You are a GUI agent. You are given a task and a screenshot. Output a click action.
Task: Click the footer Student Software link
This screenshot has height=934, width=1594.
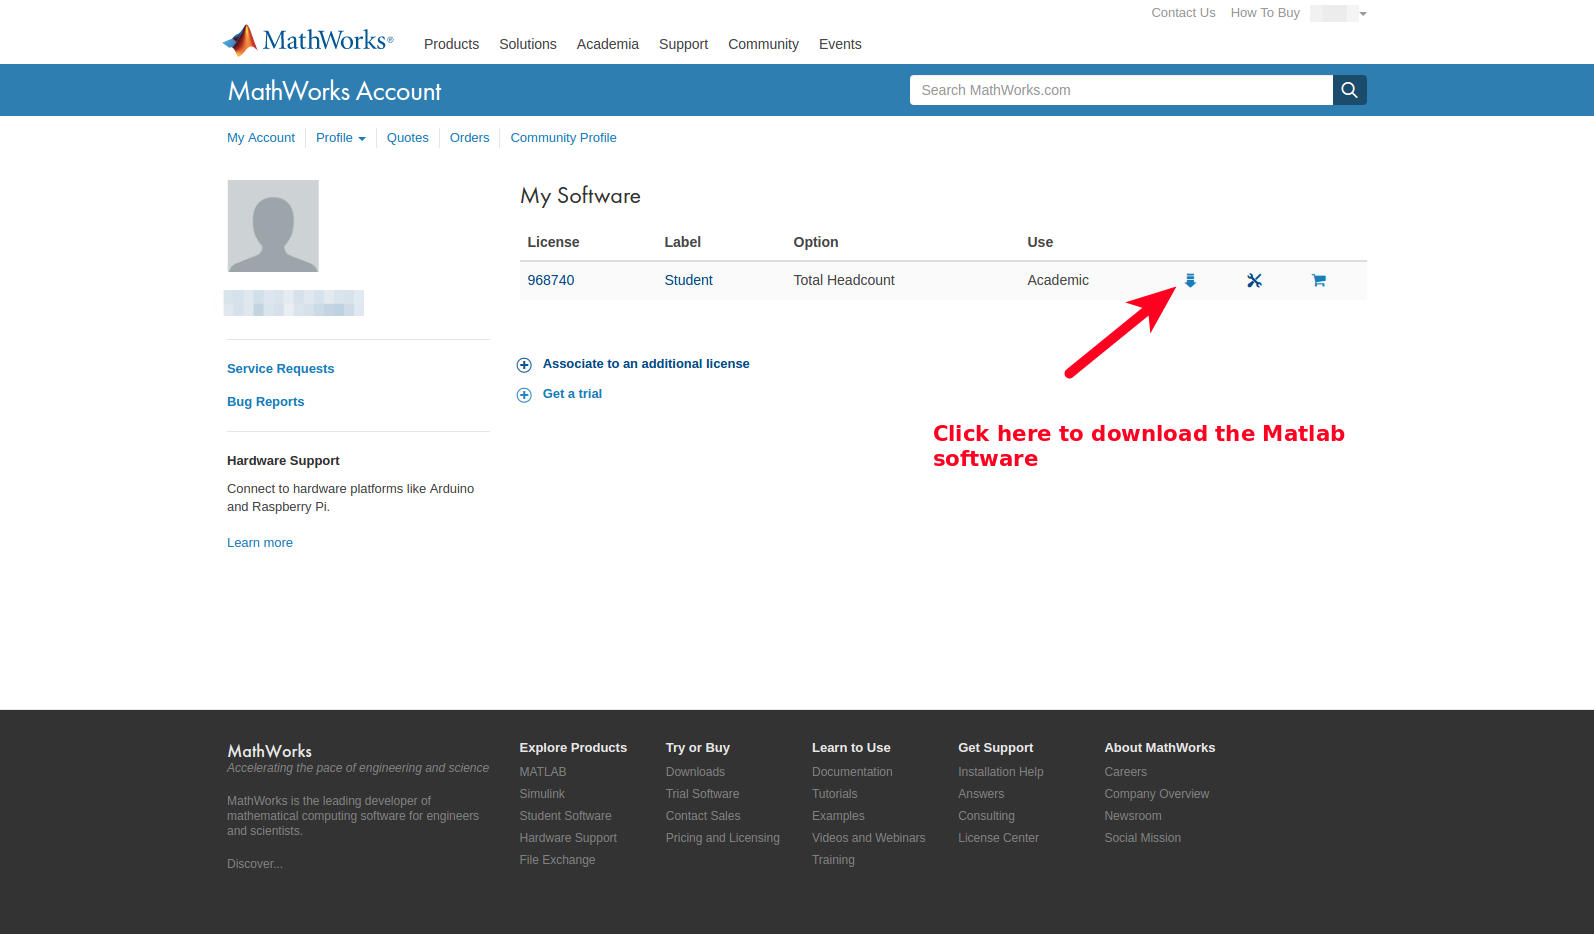click(x=565, y=816)
